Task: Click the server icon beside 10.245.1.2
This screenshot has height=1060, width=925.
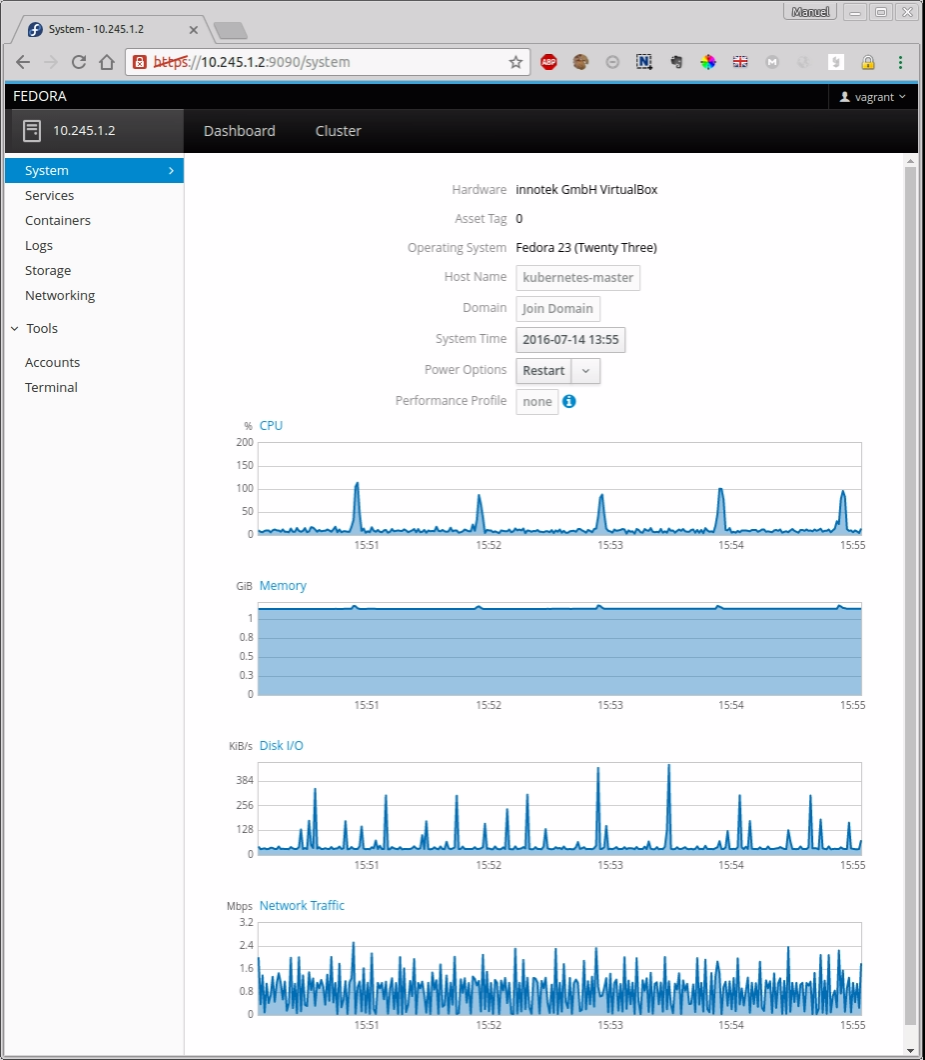Action: [32, 130]
